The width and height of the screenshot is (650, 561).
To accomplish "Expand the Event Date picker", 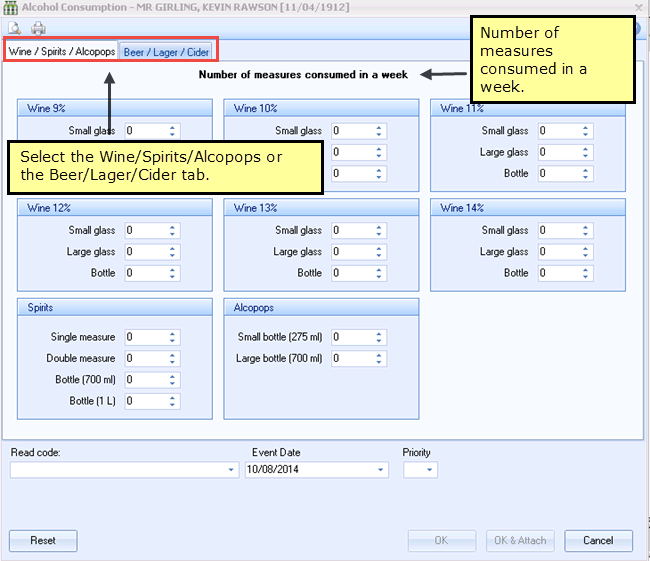I will pos(381,470).
